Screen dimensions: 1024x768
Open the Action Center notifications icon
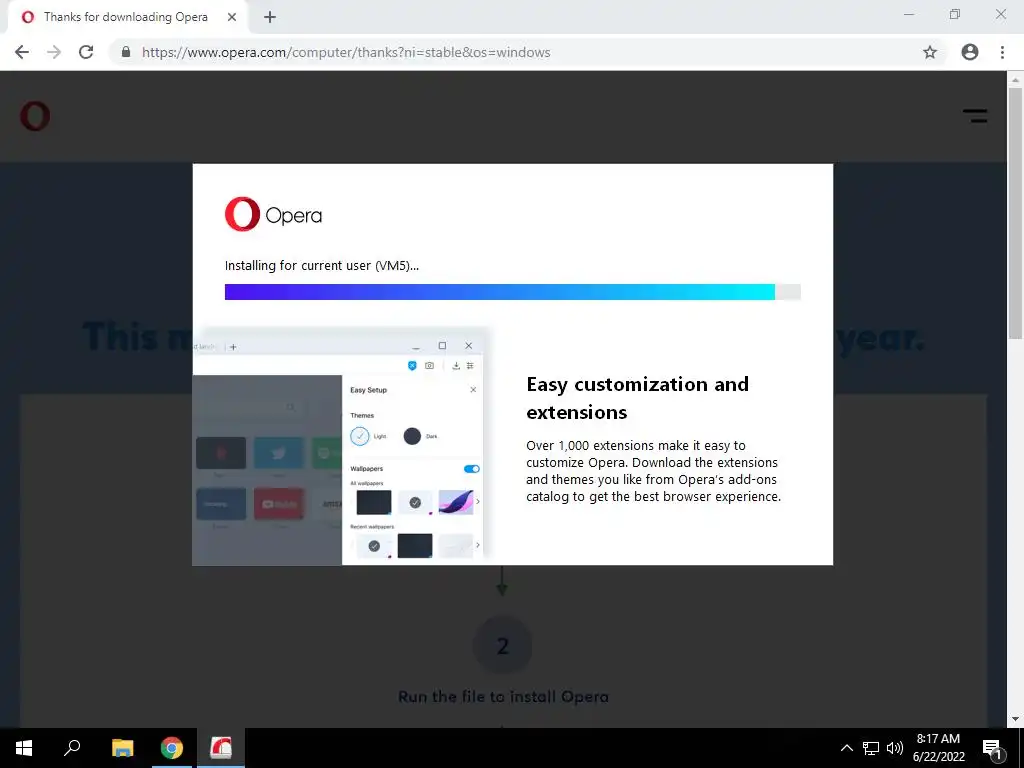[992, 748]
